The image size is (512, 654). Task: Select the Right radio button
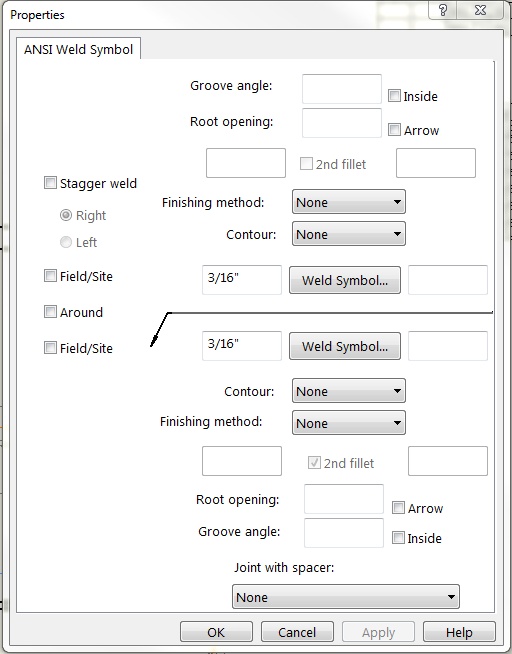tap(66, 215)
